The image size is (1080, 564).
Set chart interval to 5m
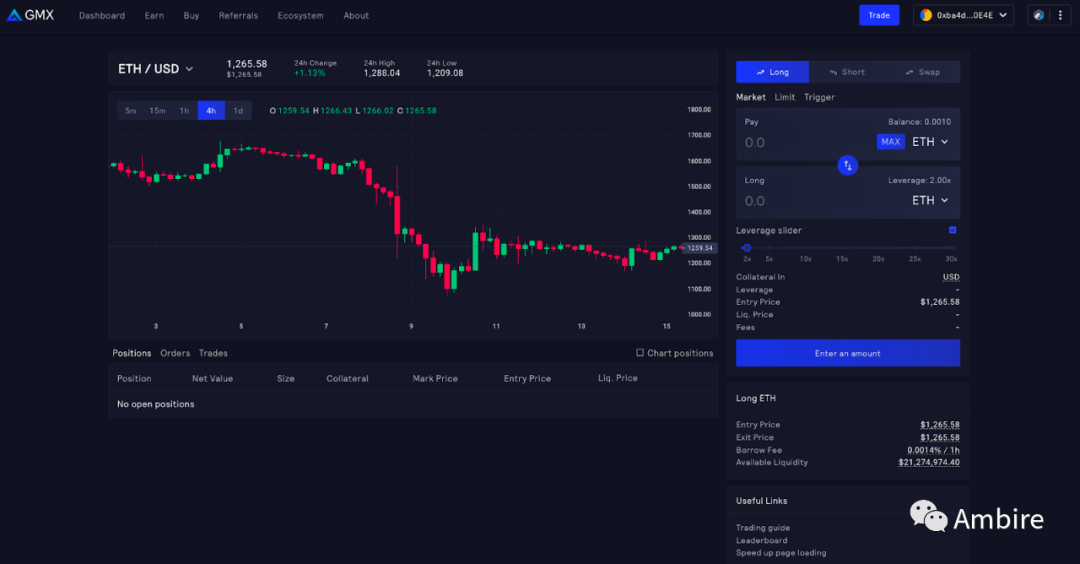point(130,110)
